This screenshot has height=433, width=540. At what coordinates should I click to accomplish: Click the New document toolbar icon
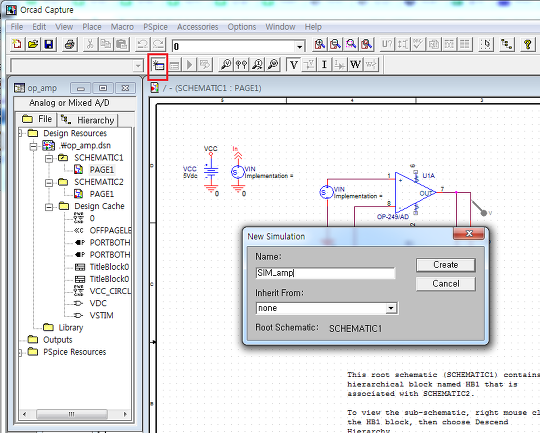(x=17, y=44)
